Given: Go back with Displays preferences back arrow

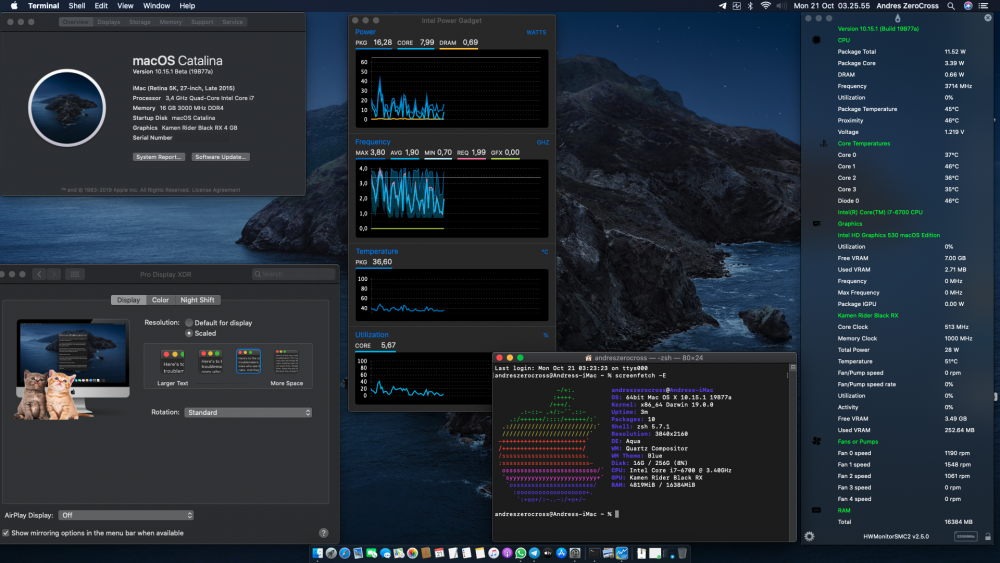Looking at the screenshot, I should click(40, 274).
